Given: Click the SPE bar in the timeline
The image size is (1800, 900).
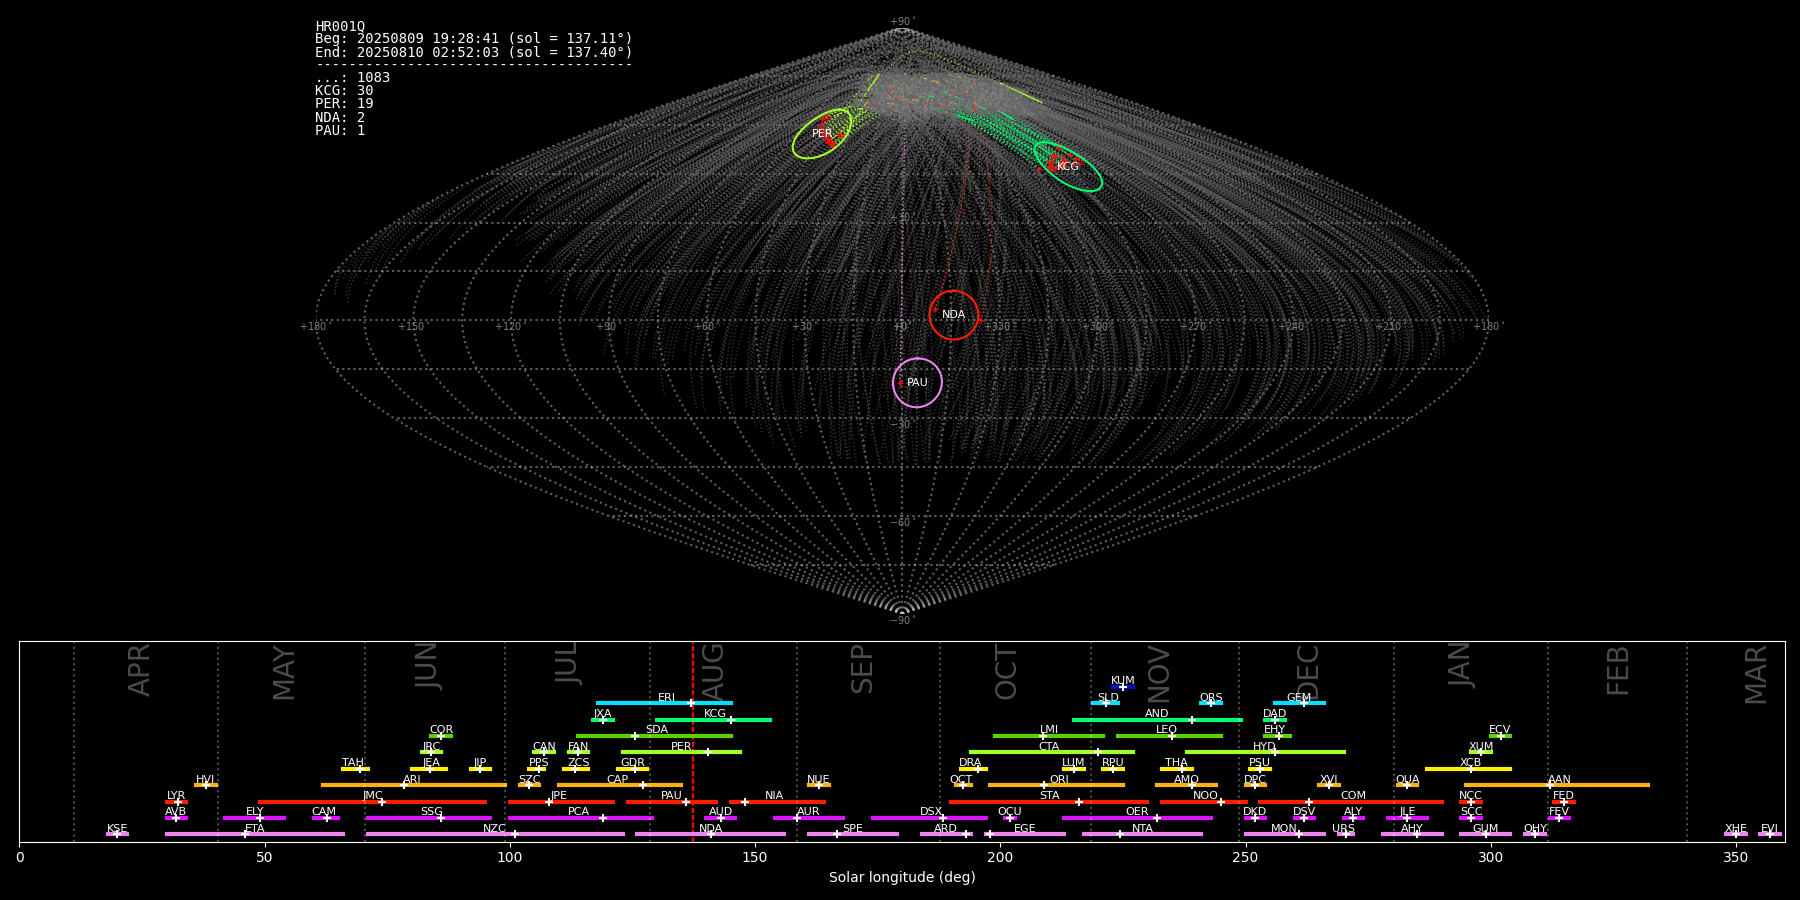Looking at the screenshot, I should 853,834.
